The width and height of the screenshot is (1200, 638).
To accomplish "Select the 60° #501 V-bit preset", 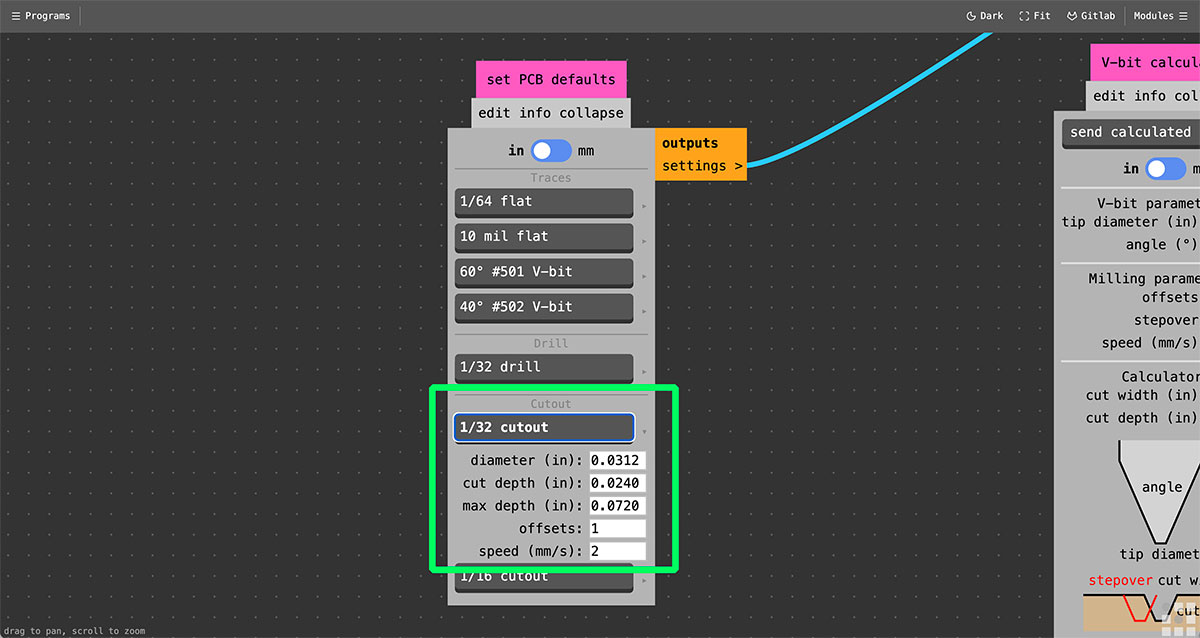I will pos(544,272).
